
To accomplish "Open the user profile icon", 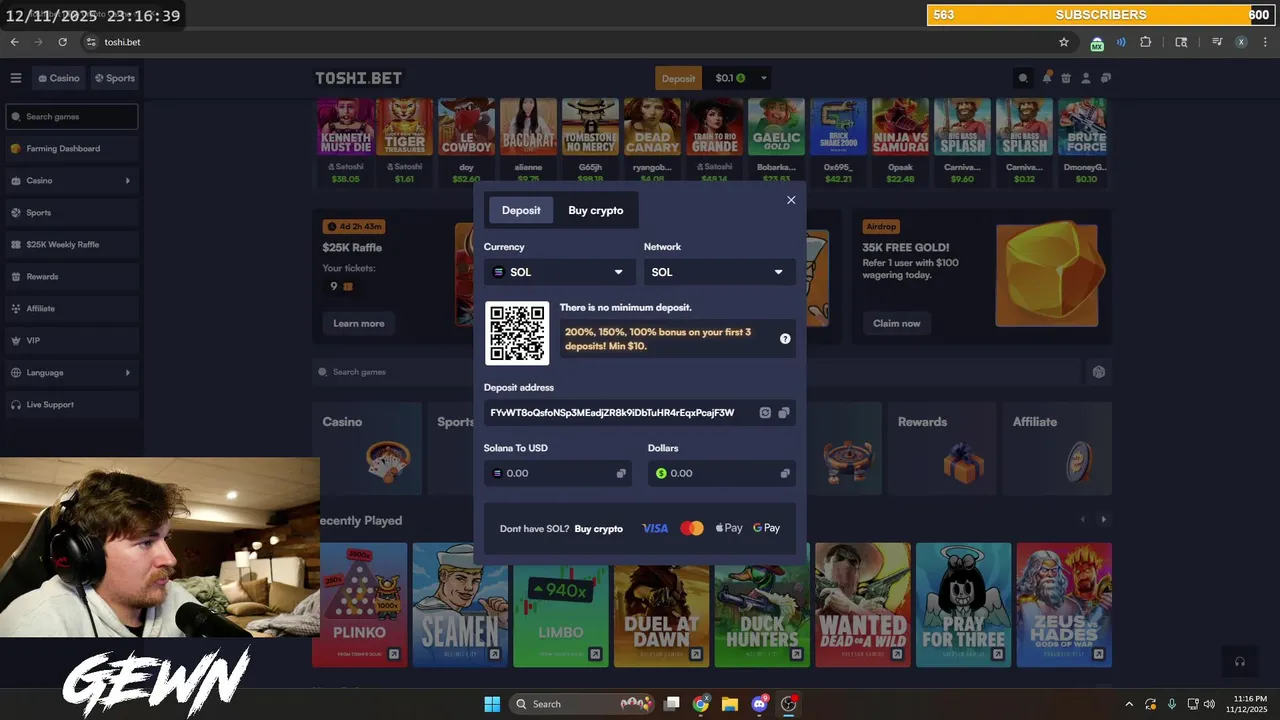I will 1086,78.
